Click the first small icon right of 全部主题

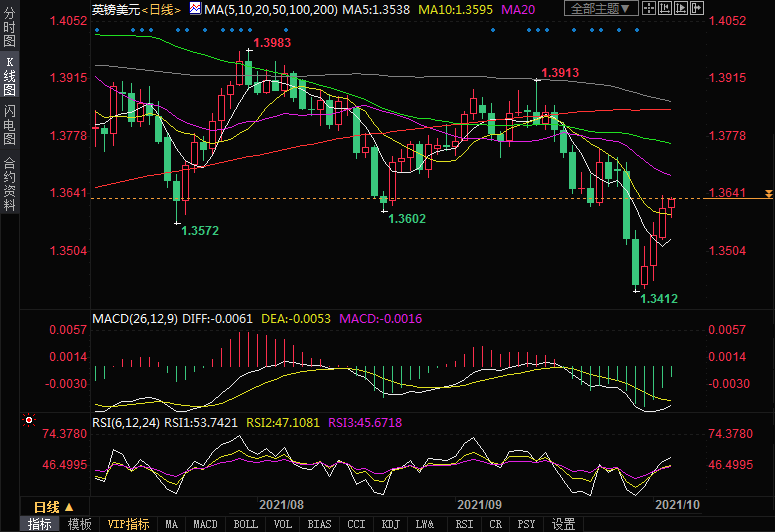(650, 9)
